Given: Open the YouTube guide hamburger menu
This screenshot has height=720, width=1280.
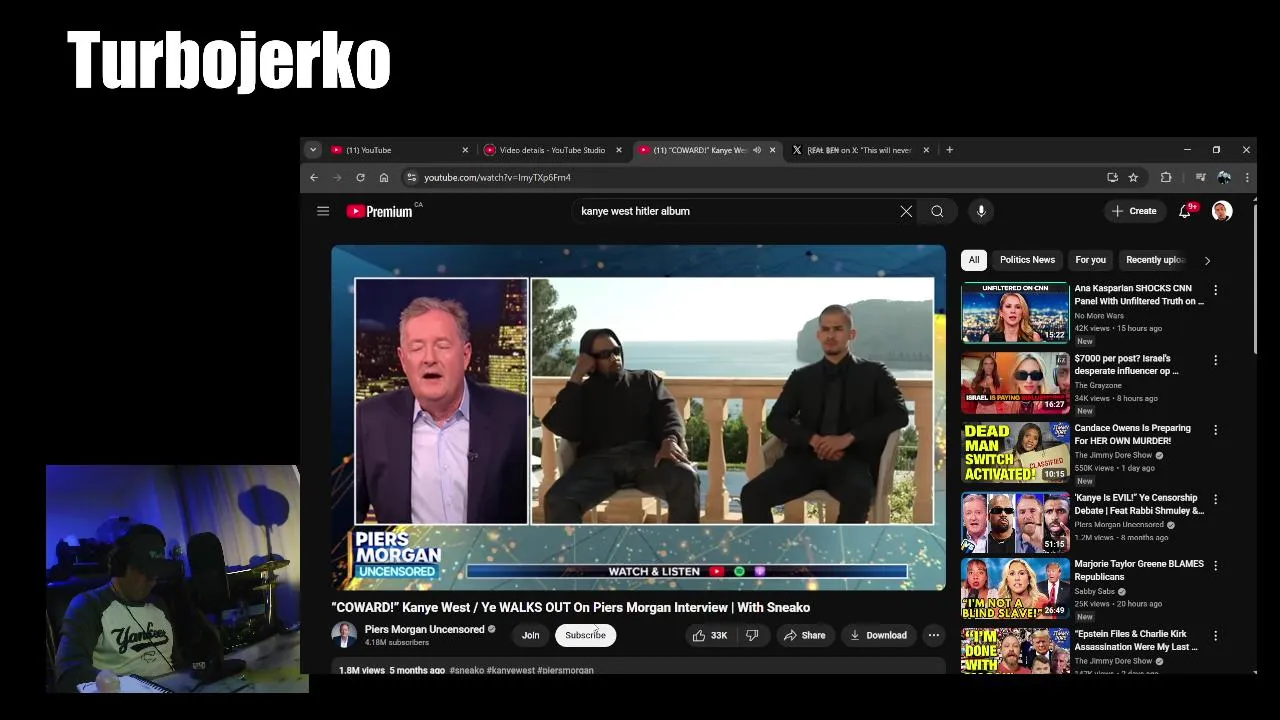Looking at the screenshot, I should coord(323,211).
